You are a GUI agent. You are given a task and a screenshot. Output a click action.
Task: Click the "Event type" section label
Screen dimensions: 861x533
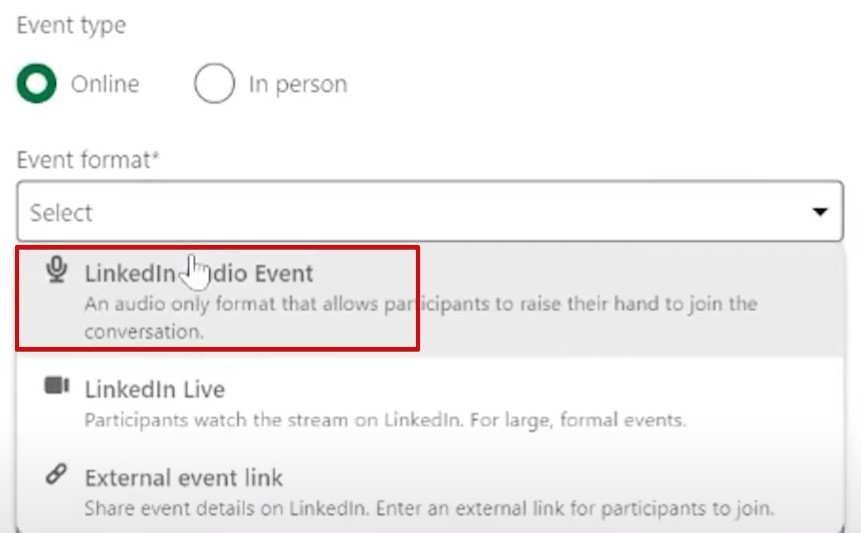pyautogui.click(x=71, y=26)
